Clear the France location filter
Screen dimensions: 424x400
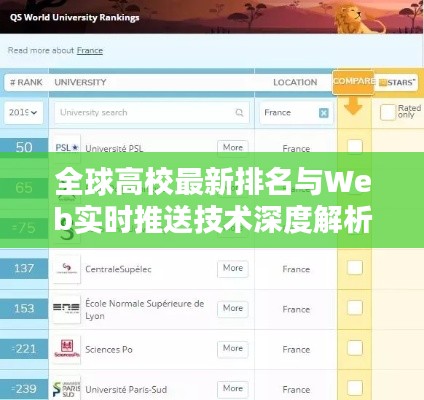tap(323, 113)
